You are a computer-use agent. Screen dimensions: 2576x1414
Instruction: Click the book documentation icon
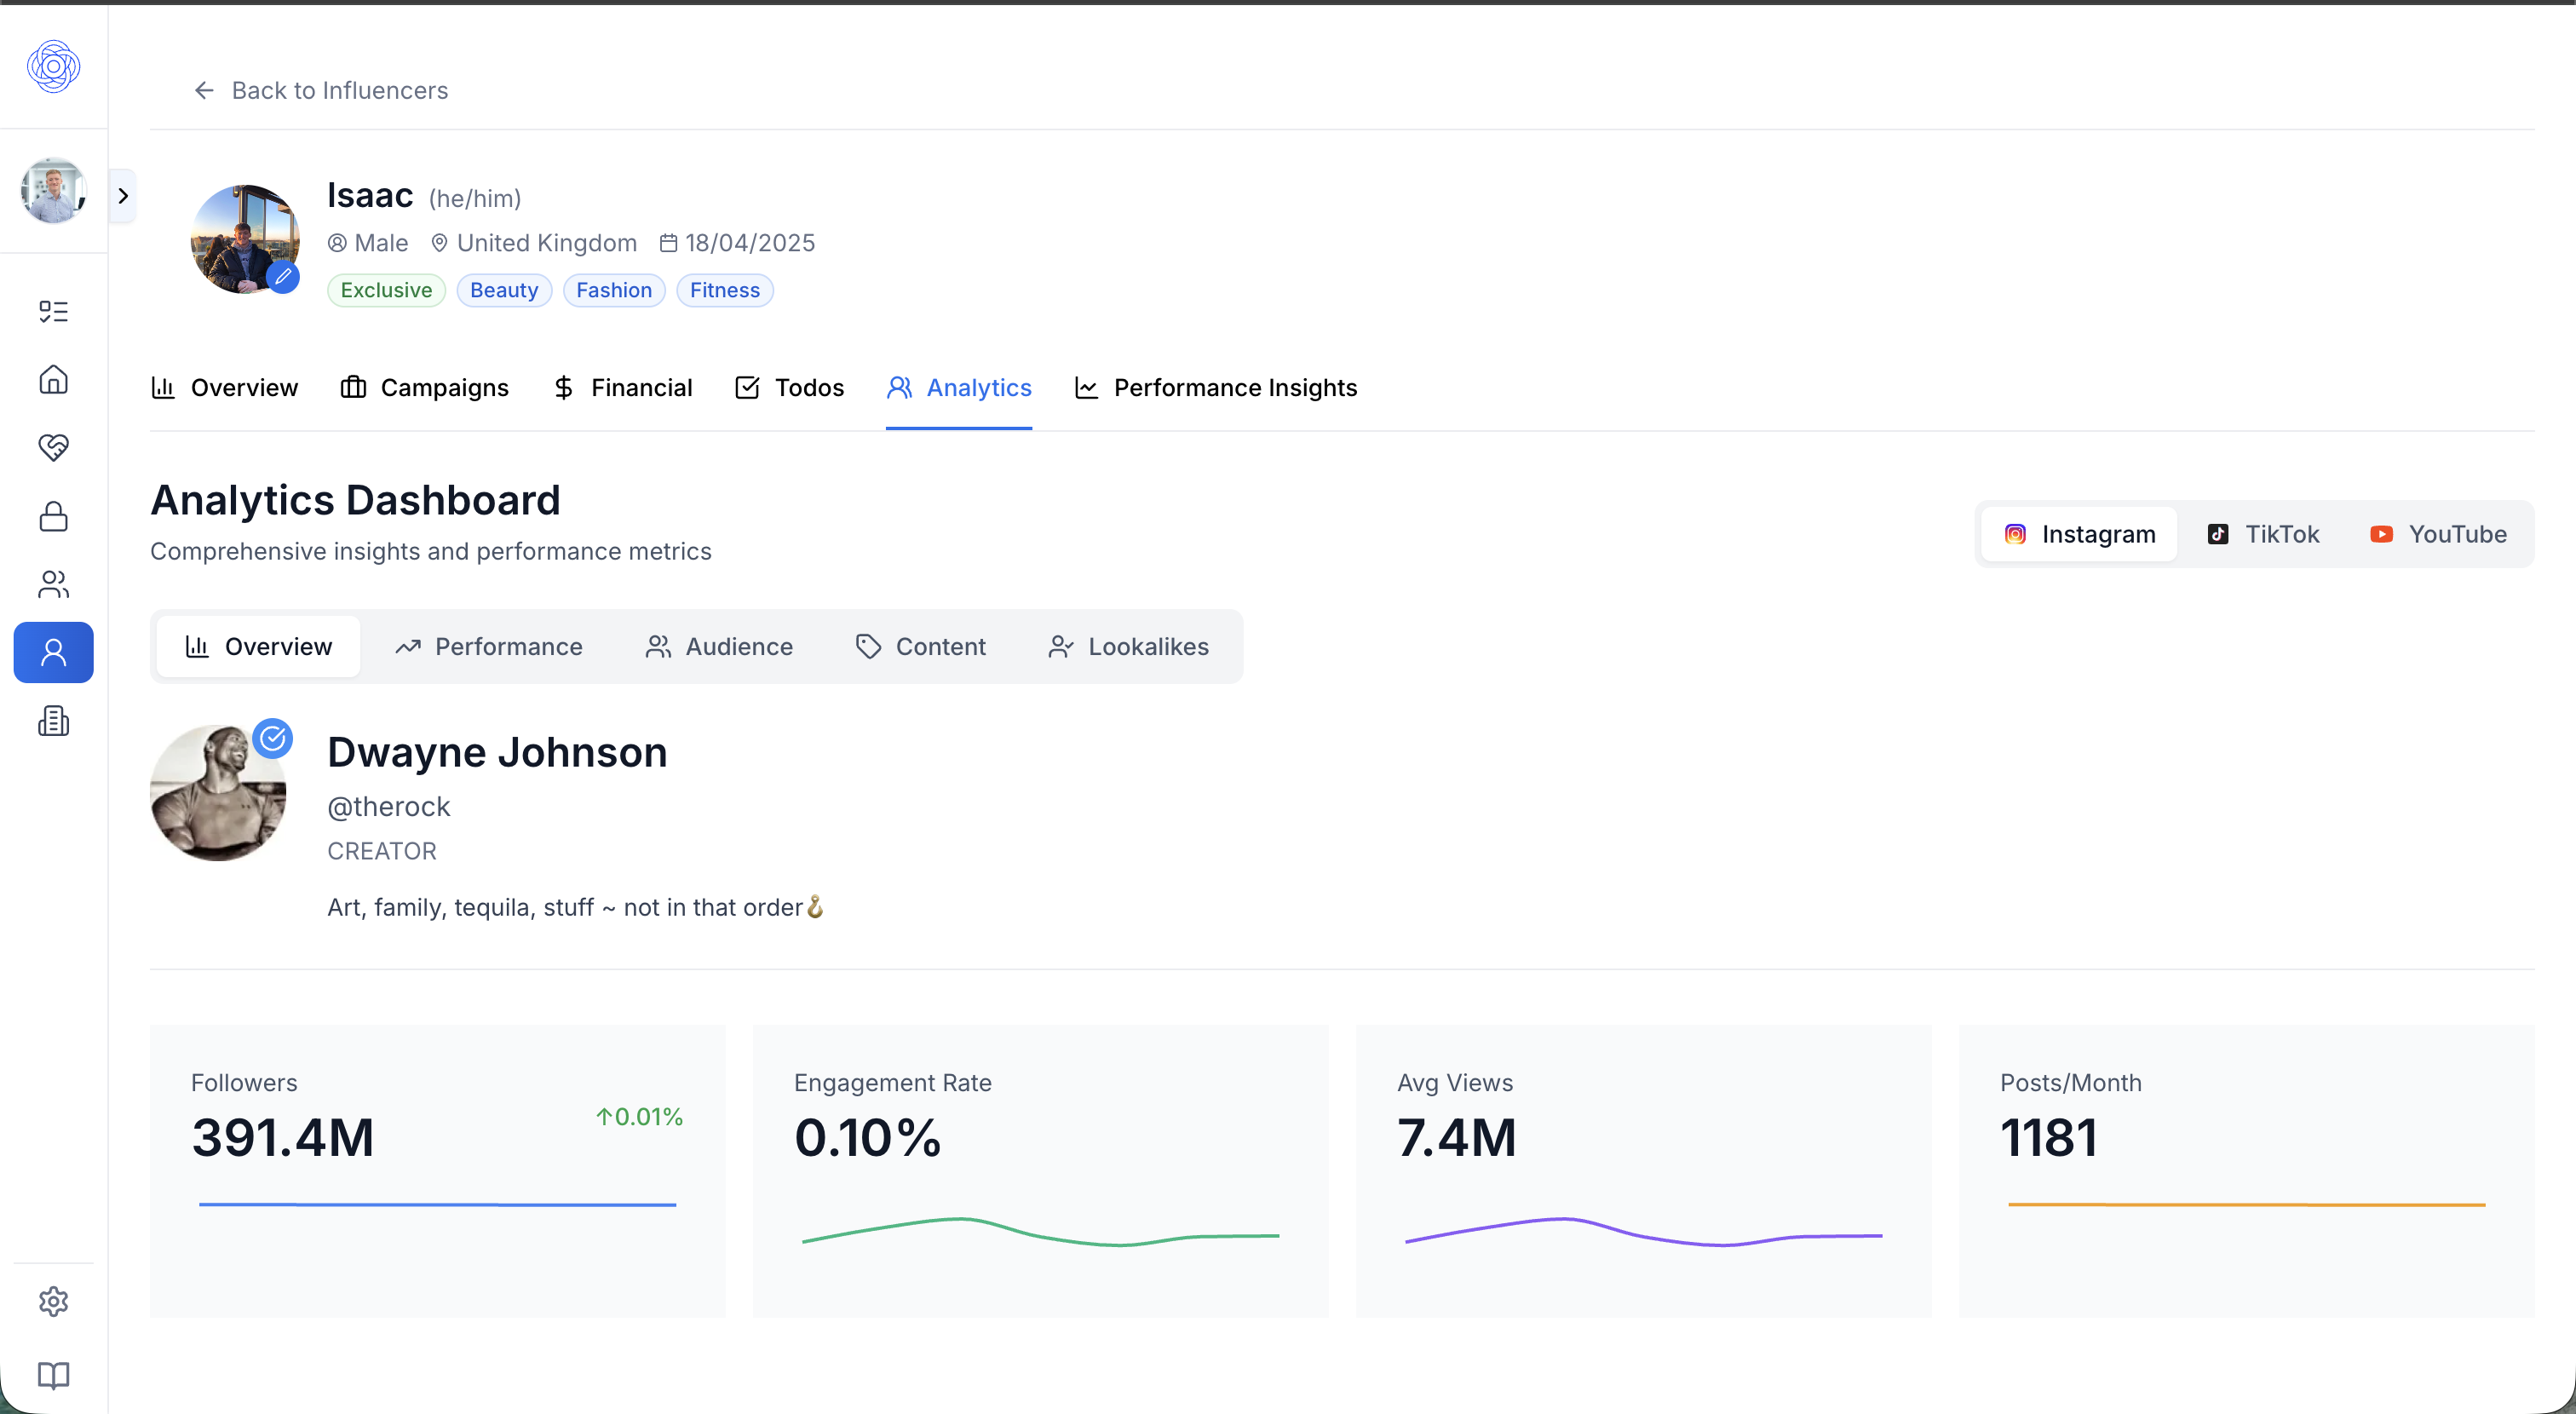[x=53, y=1375]
